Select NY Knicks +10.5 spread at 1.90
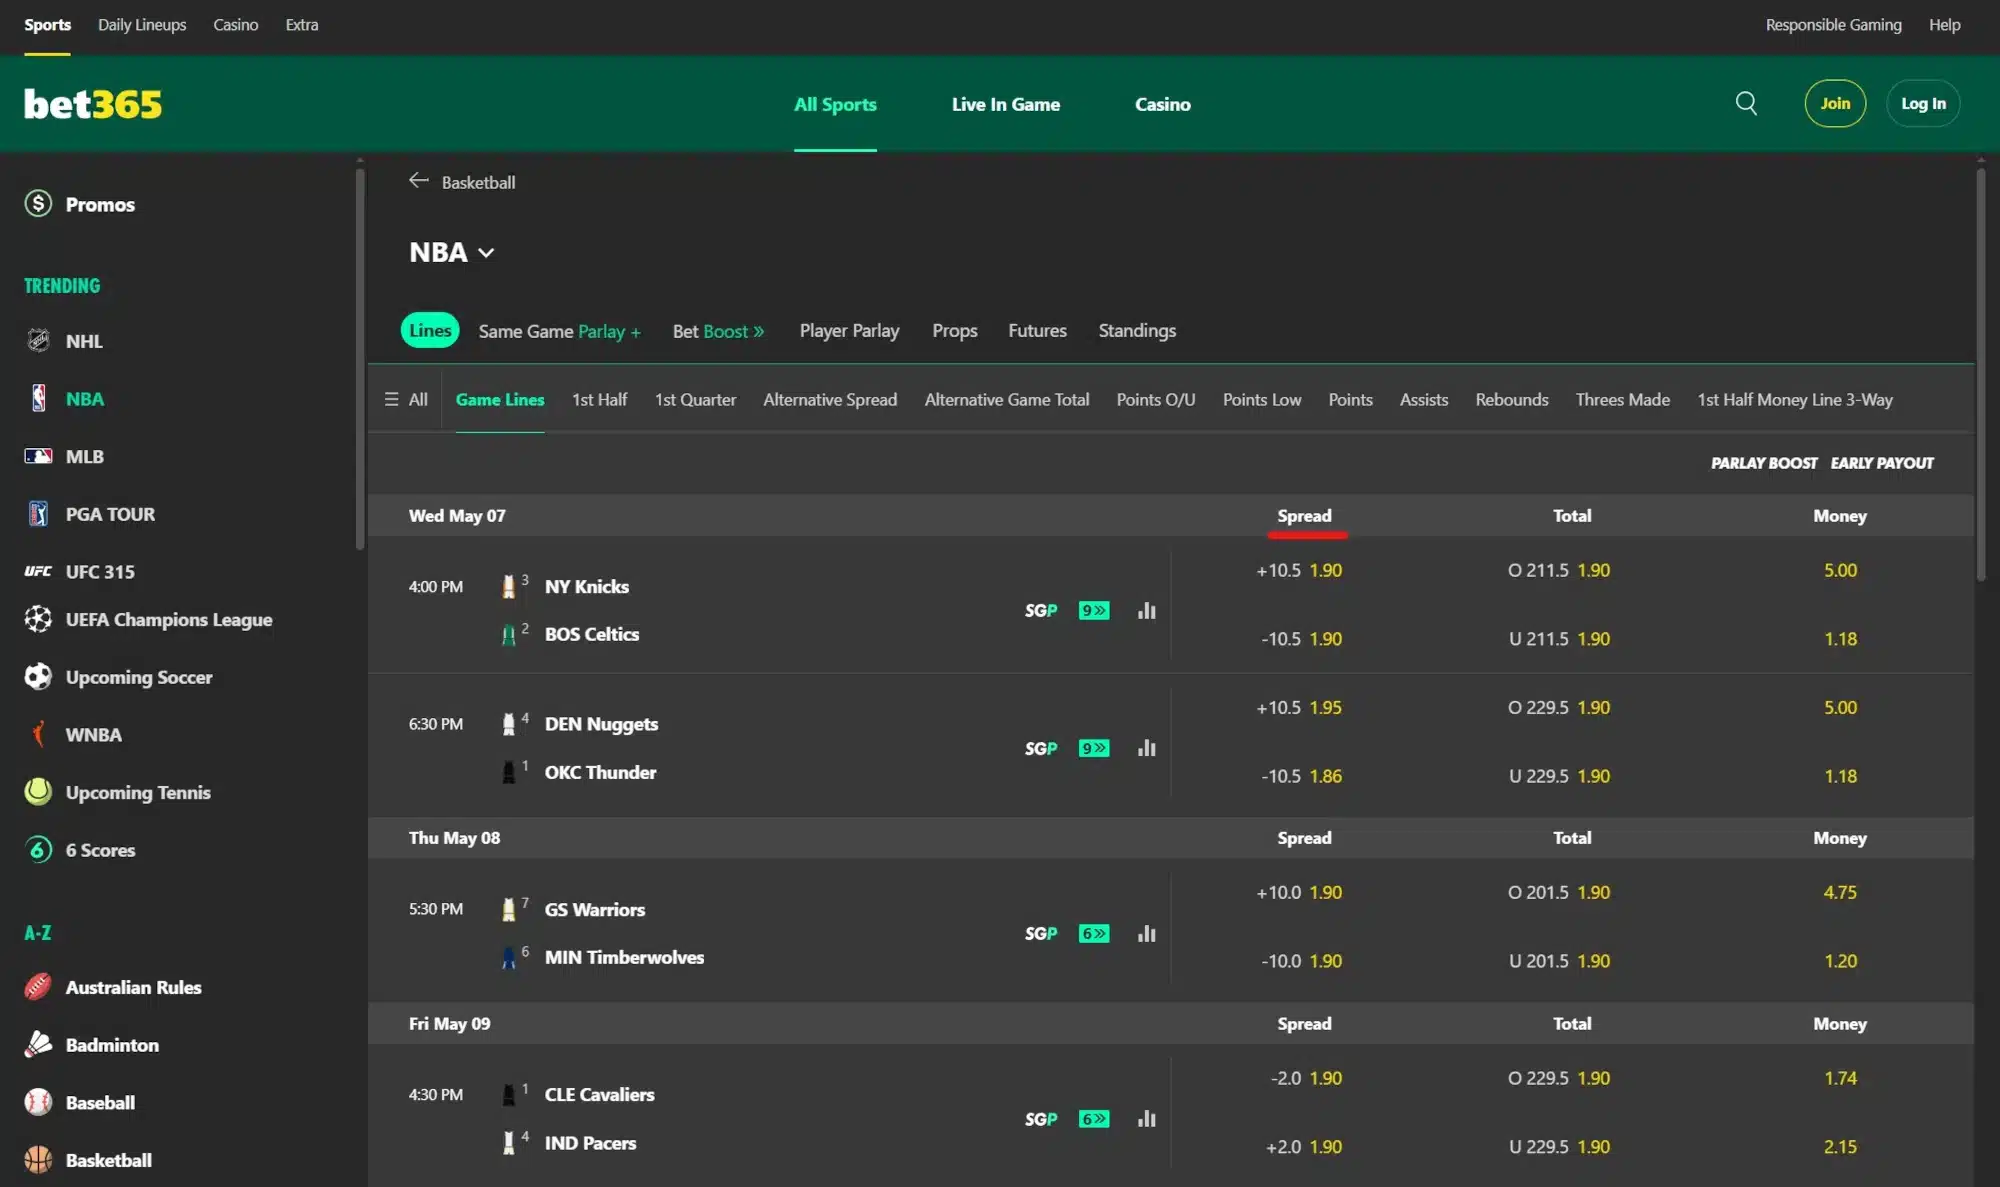Viewport: 2000px width, 1187px height. pyautogui.click(x=1299, y=570)
